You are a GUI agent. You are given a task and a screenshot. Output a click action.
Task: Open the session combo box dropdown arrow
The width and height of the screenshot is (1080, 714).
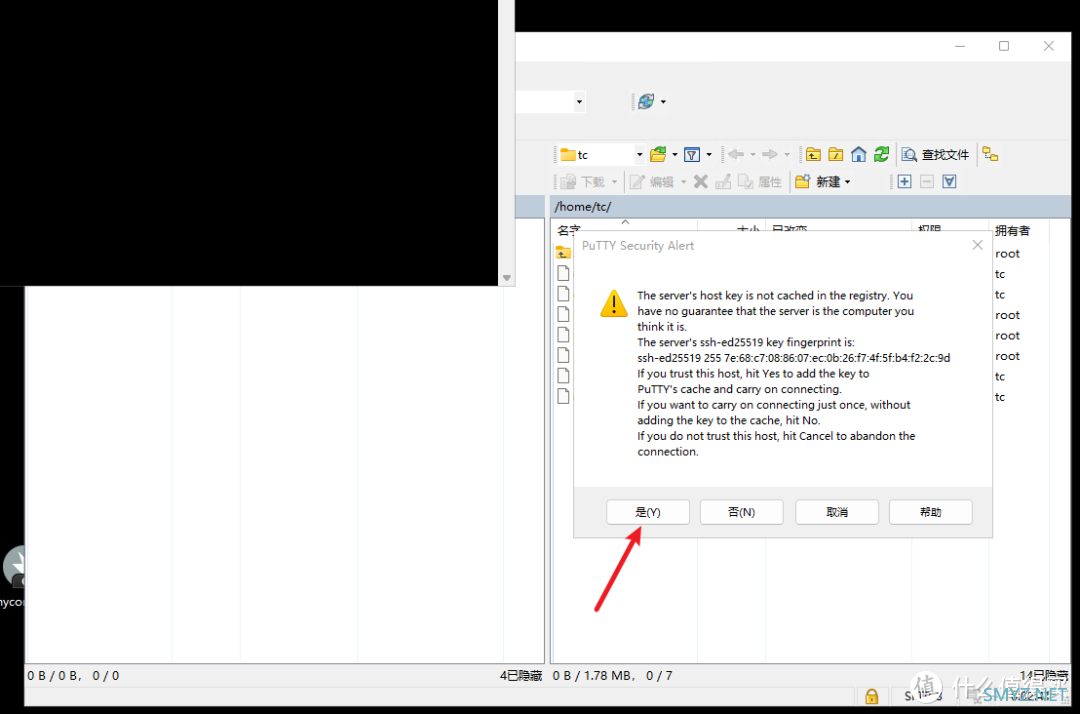pyautogui.click(x=579, y=102)
